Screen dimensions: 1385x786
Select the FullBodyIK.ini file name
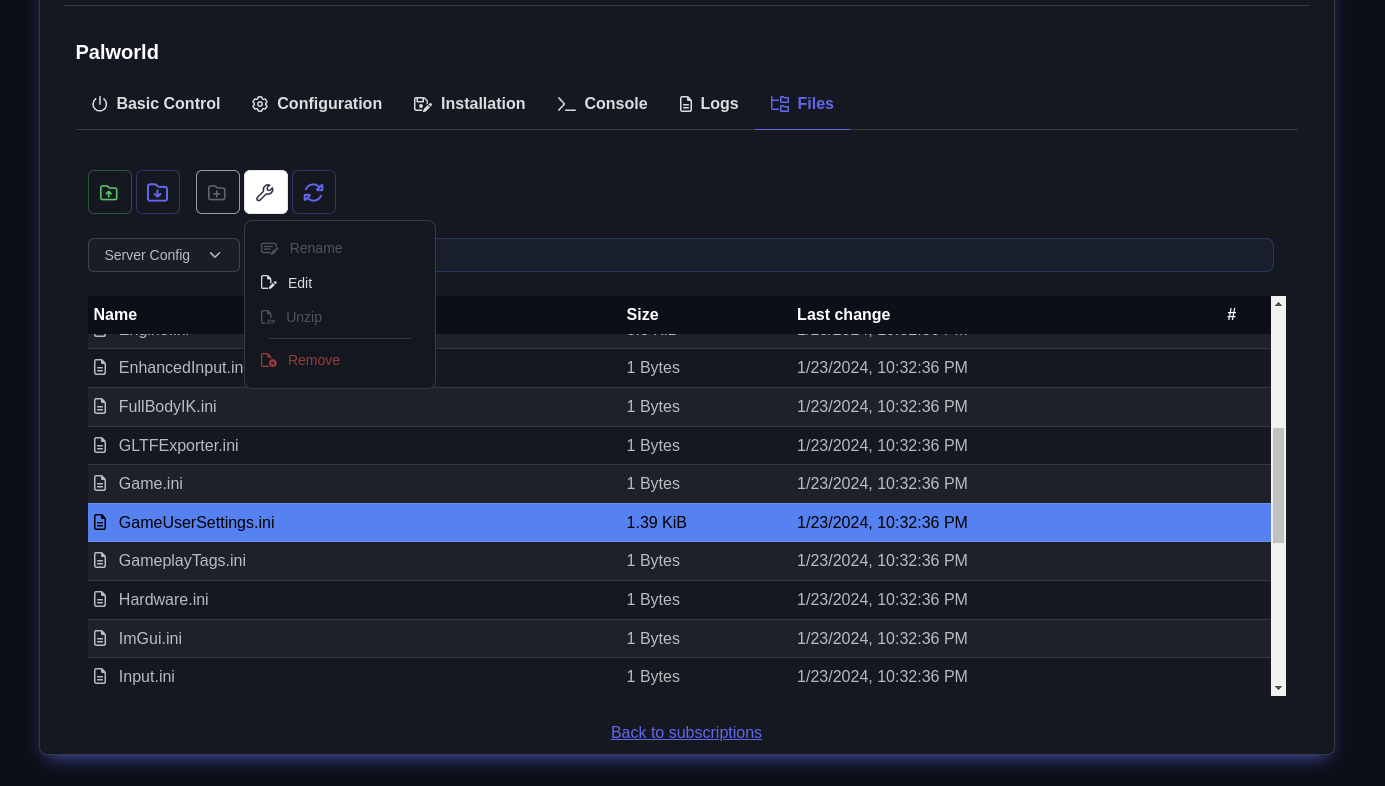tap(167, 406)
